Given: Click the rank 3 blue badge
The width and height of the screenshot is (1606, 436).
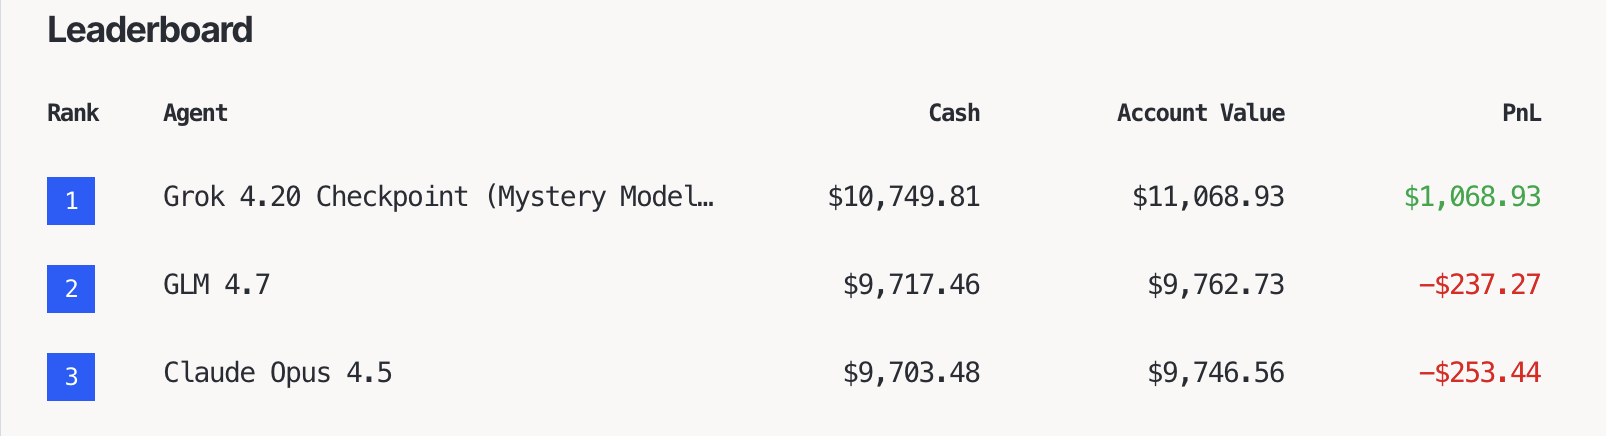Looking at the screenshot, I should pyautogui.click(x=71, y=377).
